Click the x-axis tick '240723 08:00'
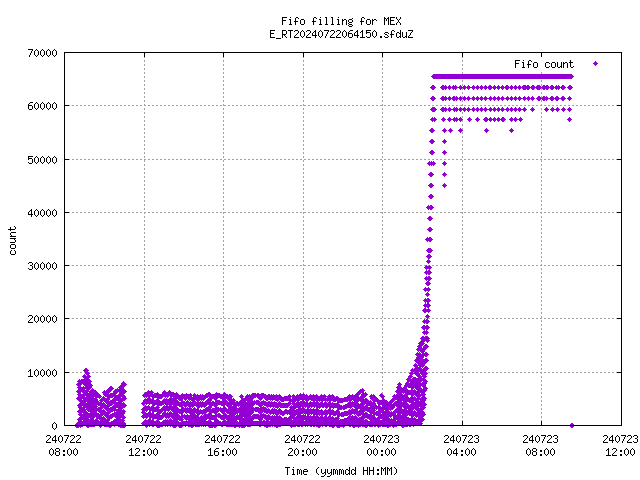This screenshot has width=640, height=480. tap(541, 446)
